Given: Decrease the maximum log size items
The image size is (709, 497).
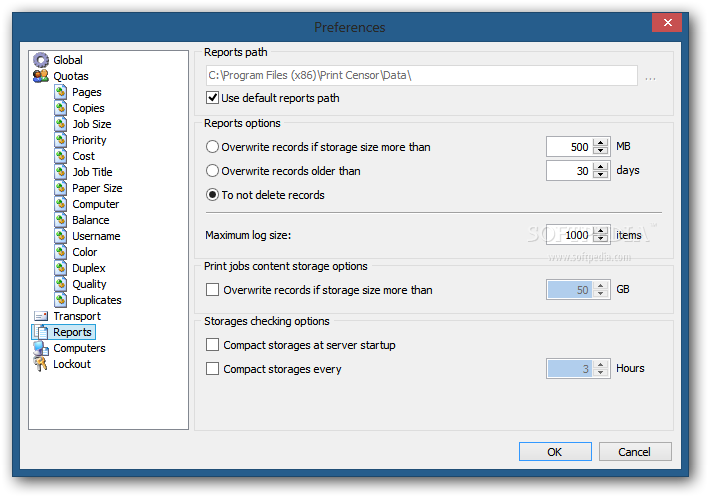Looking at the screenshot, I should click(600, 239).
